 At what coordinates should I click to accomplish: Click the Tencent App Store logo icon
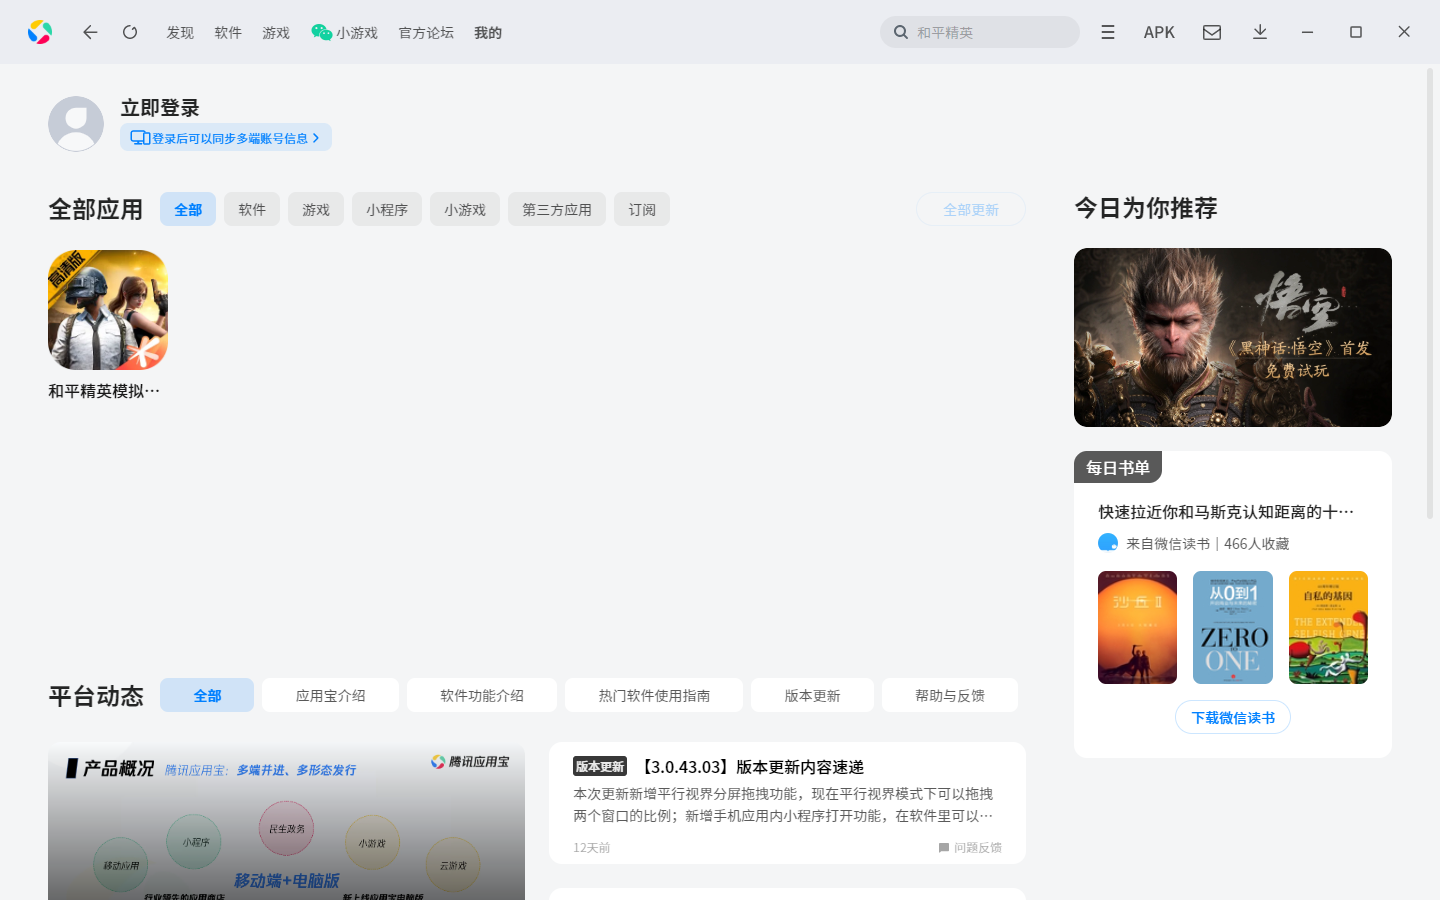pos(40,32)
